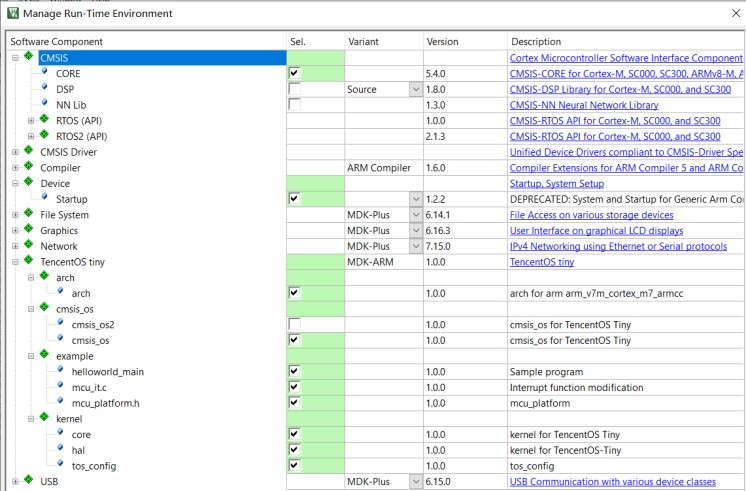Click the green diamond icon beside CMSIS Driver
746x491 pixels.
(x=29, y=150)
